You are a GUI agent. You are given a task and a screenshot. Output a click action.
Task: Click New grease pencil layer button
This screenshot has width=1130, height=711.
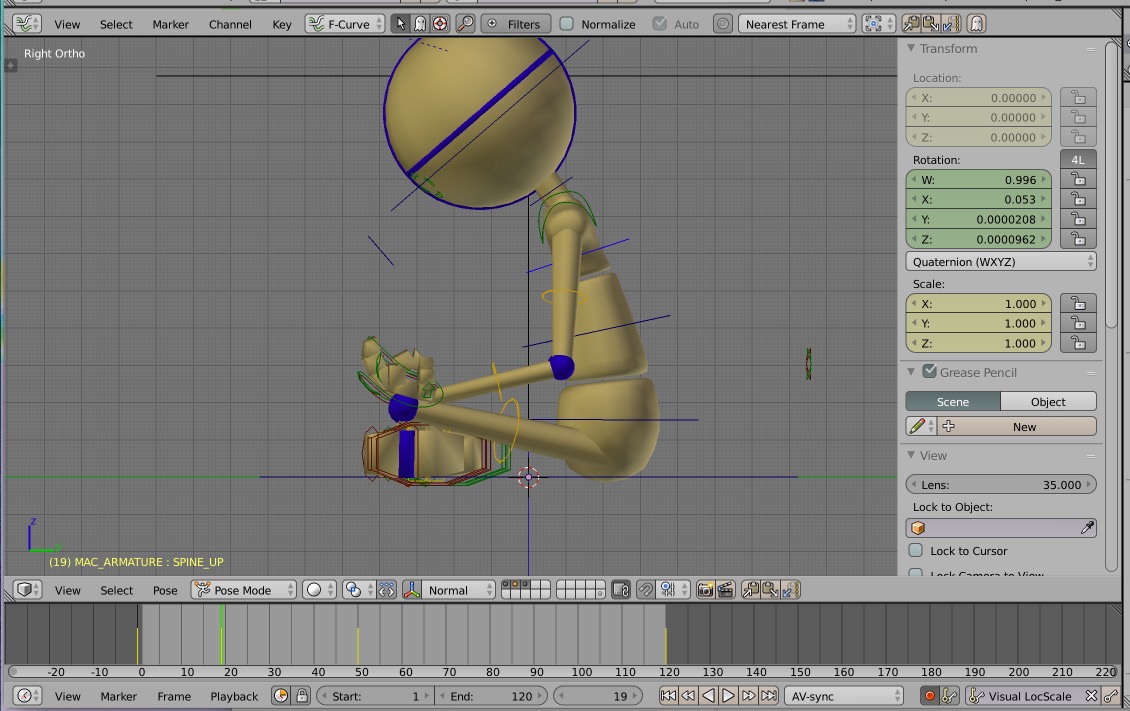1017,426
